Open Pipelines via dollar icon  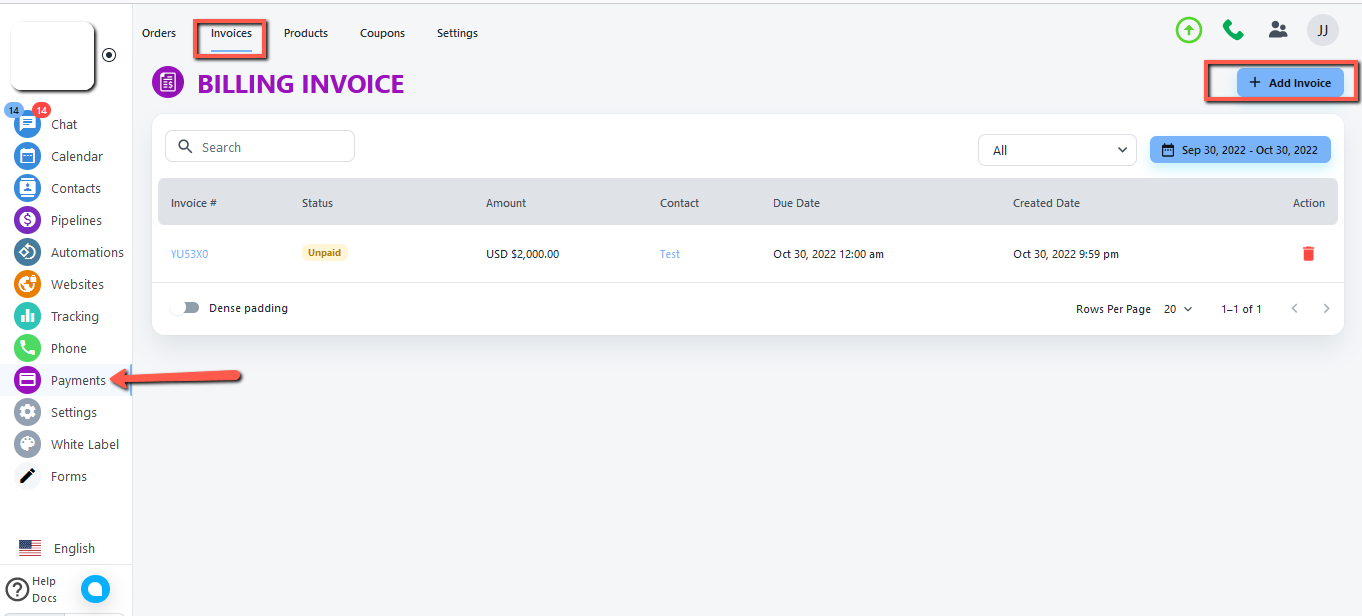[x=28, y=220]
